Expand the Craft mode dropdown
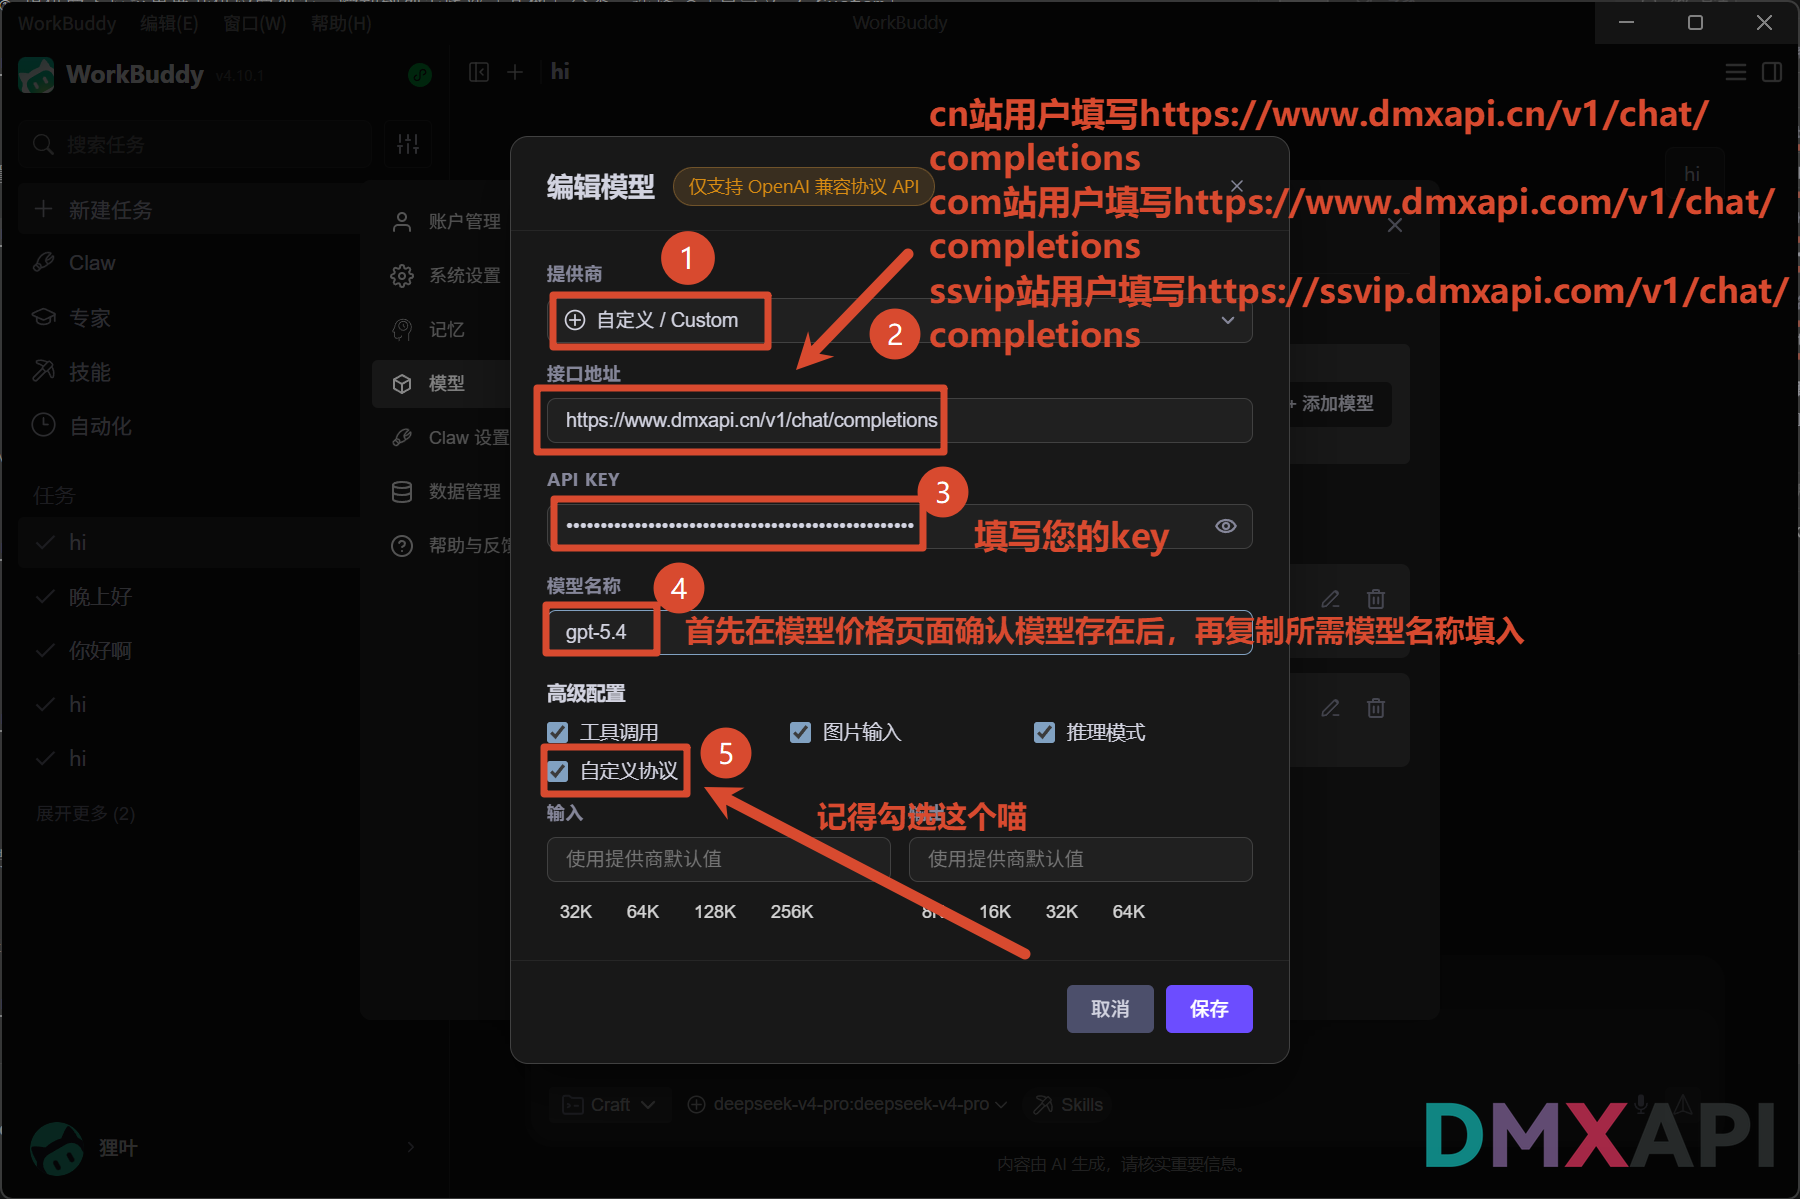Viewport: 1800px width, 1199px height. click(609, 1104)
